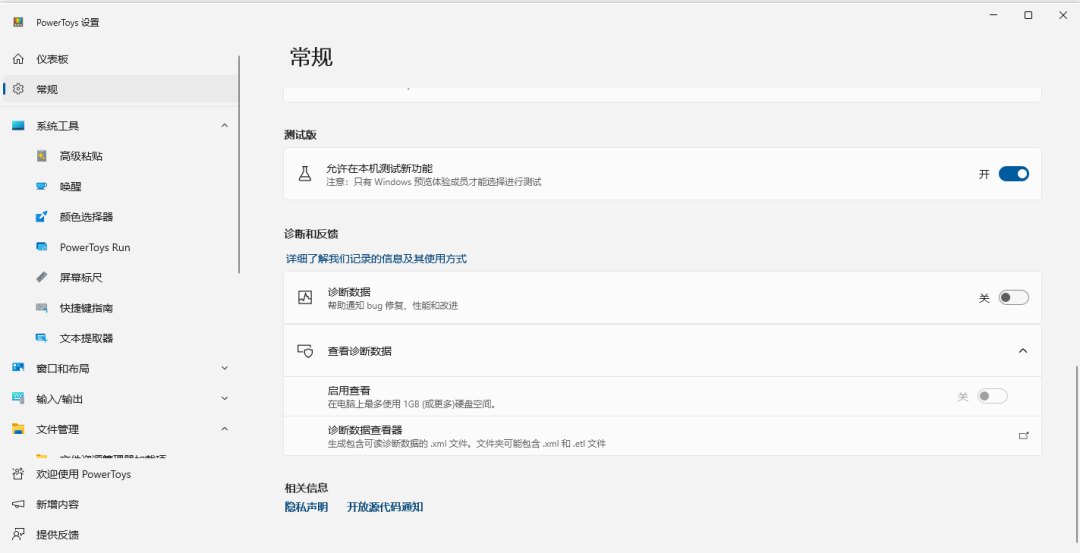Collapse the 系统工具 group chevron
1080x553 pixels.
pyautogui.click(x=225, y=125)
